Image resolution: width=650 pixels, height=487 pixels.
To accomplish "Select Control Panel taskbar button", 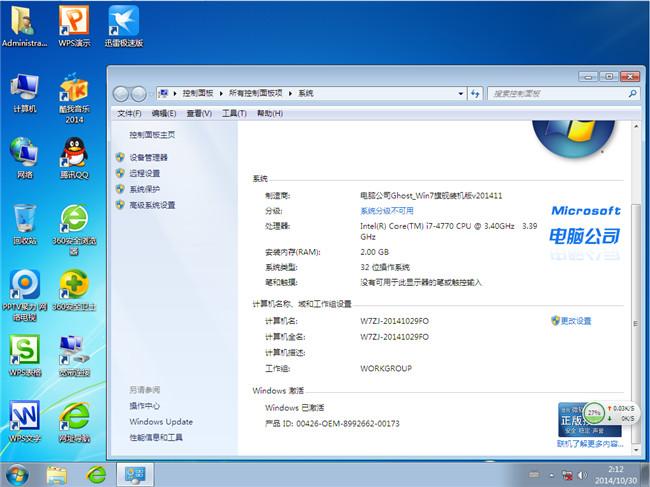I will click(x=135, y=475).
